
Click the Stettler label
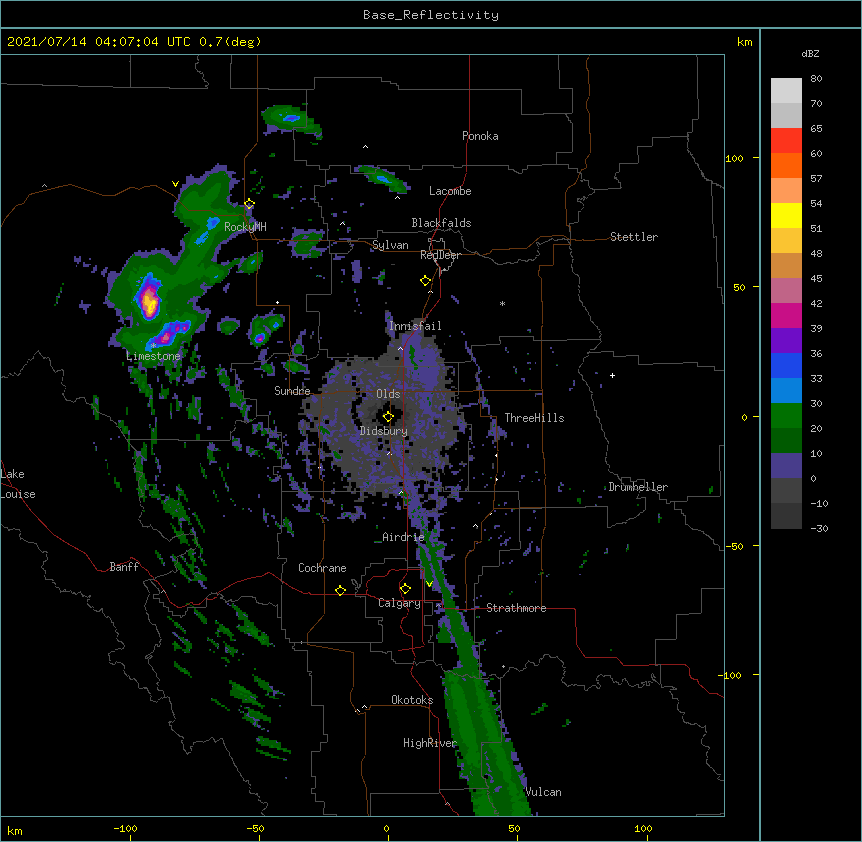tap(634, 237)
